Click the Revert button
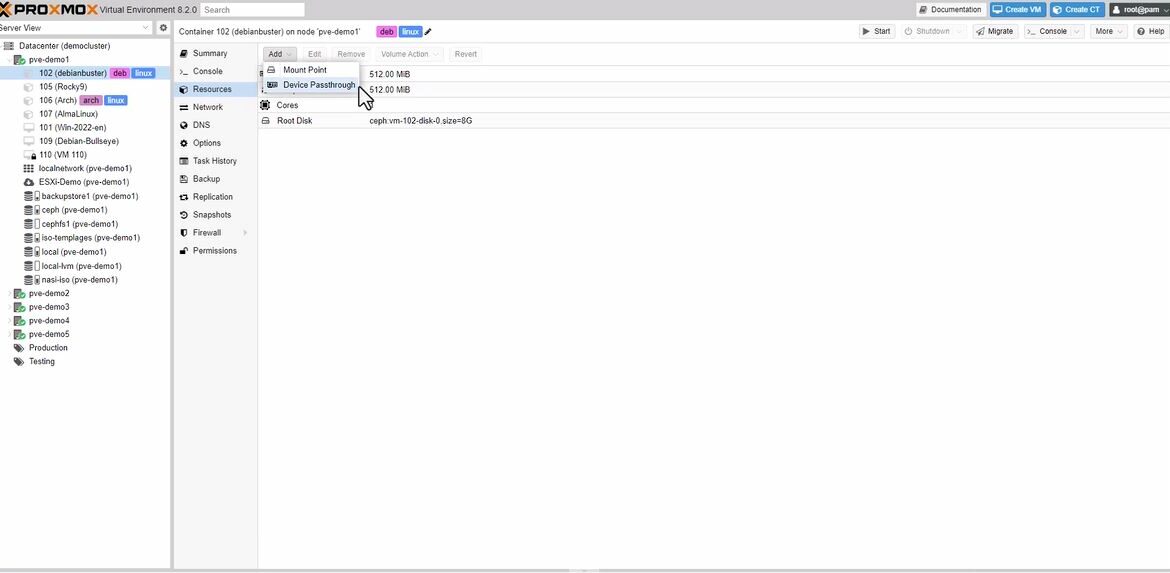Viewport: 1170px width, 573px height. 466,54
